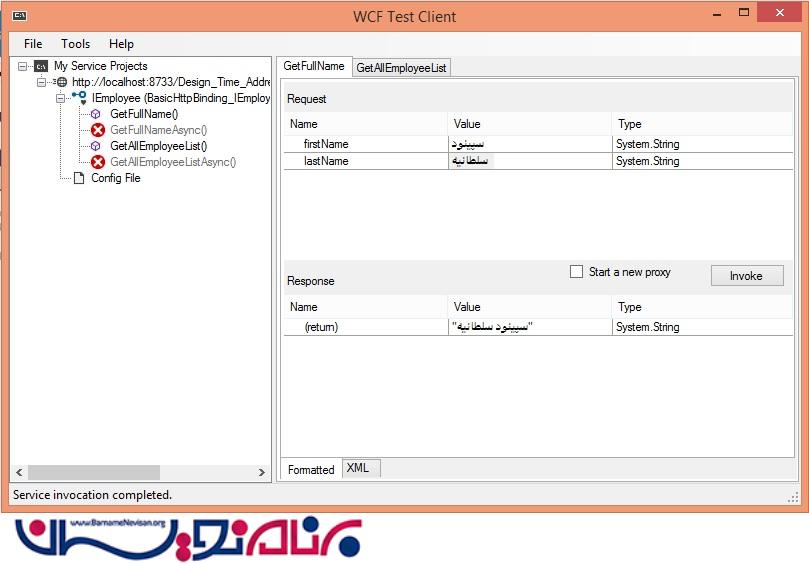Select the My Service Projects root label
Viewport: 809px width, 563px height.
coord(101,66)
